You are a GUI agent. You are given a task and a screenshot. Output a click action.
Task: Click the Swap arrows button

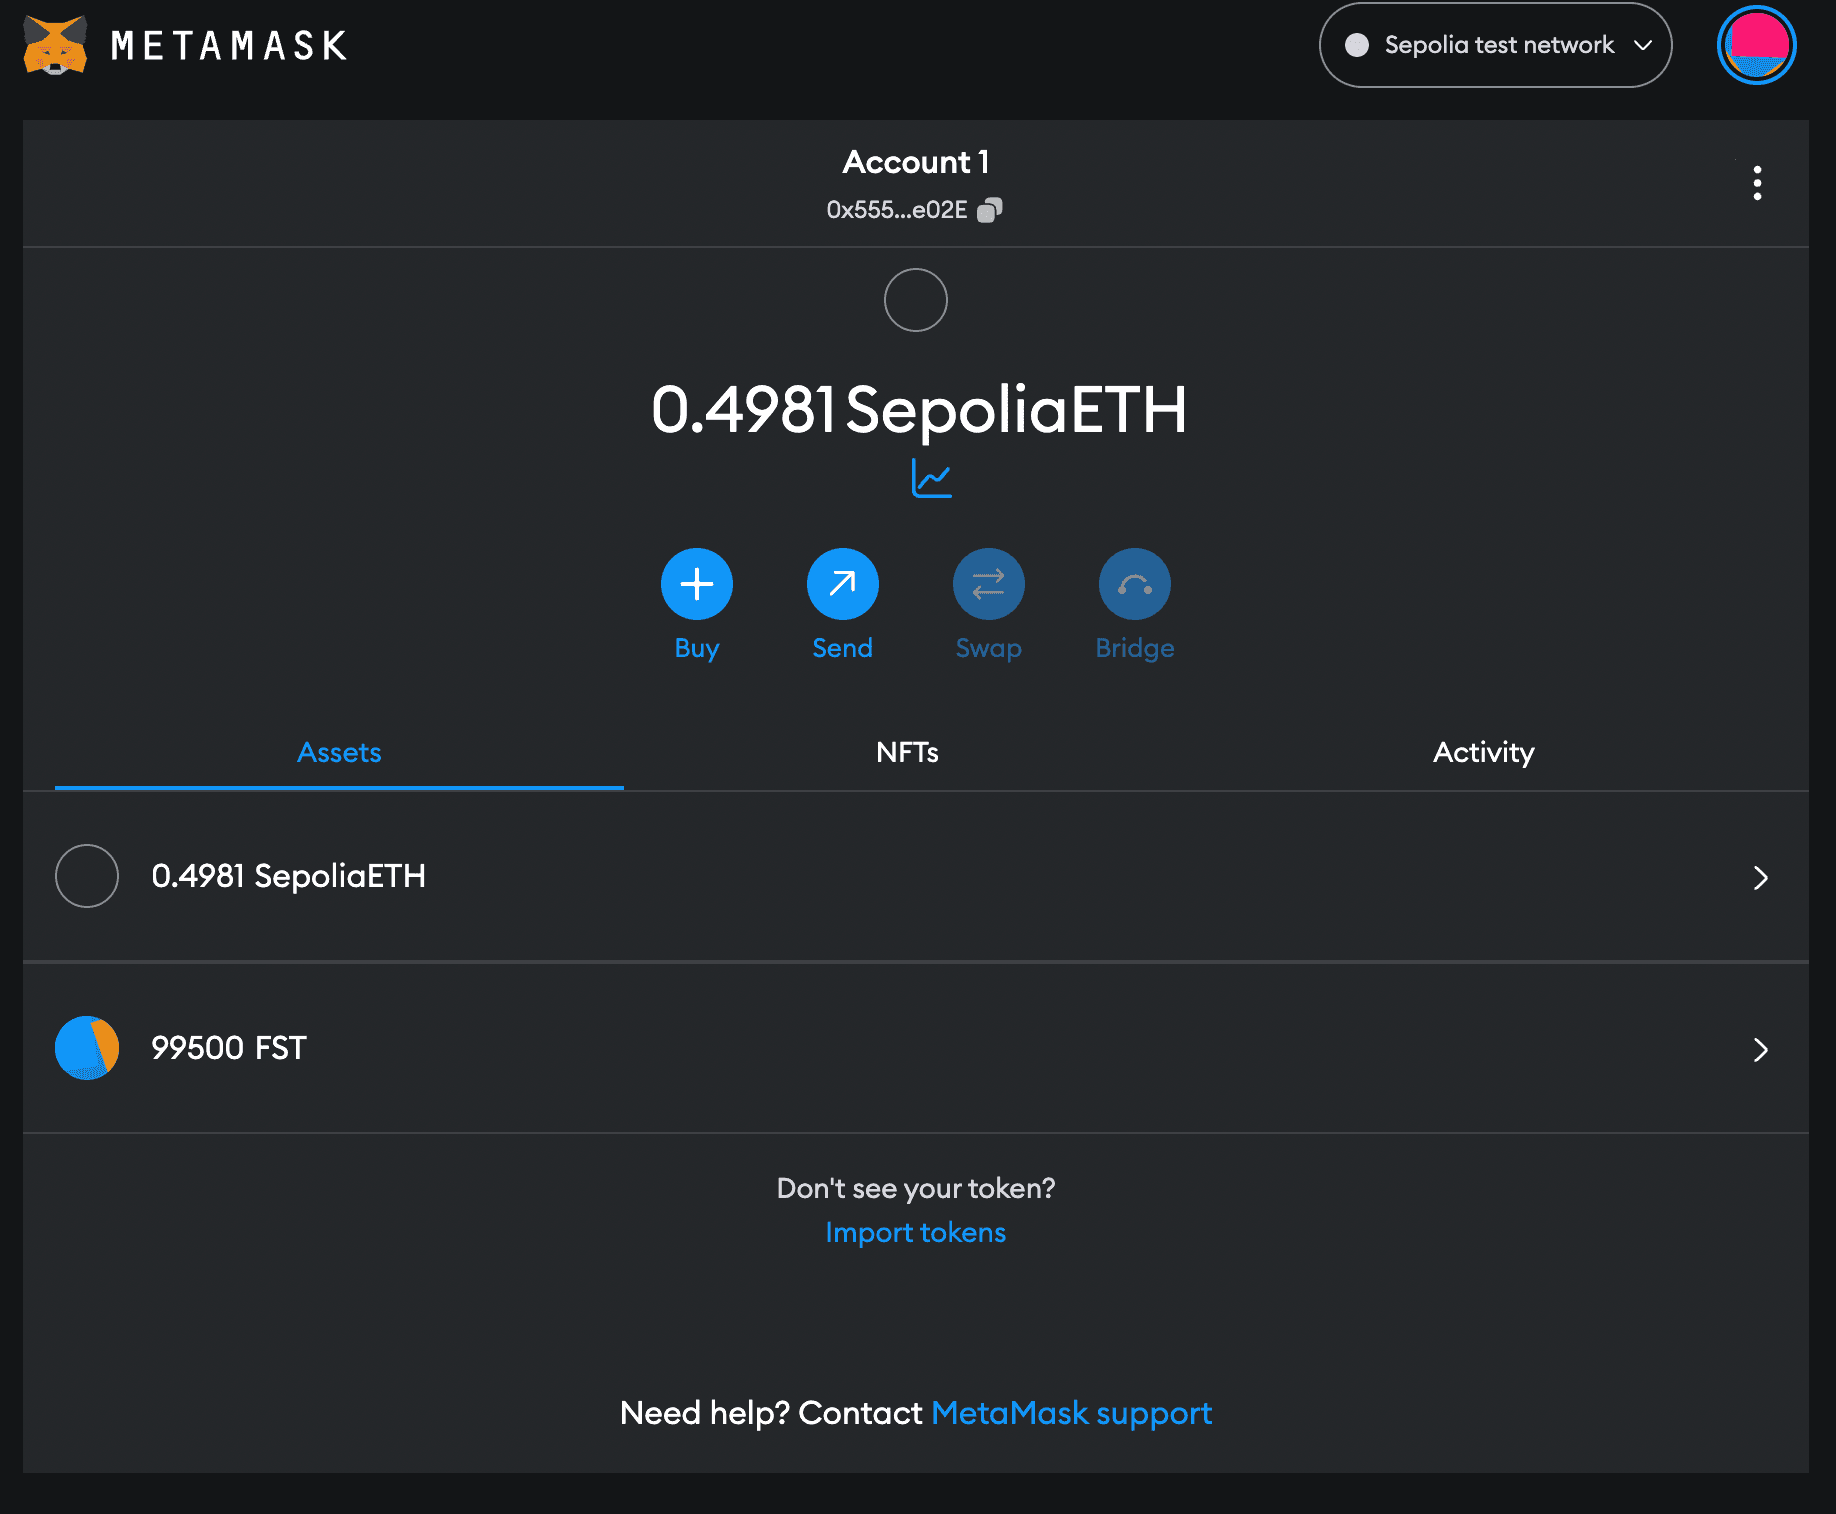(989, 584)
